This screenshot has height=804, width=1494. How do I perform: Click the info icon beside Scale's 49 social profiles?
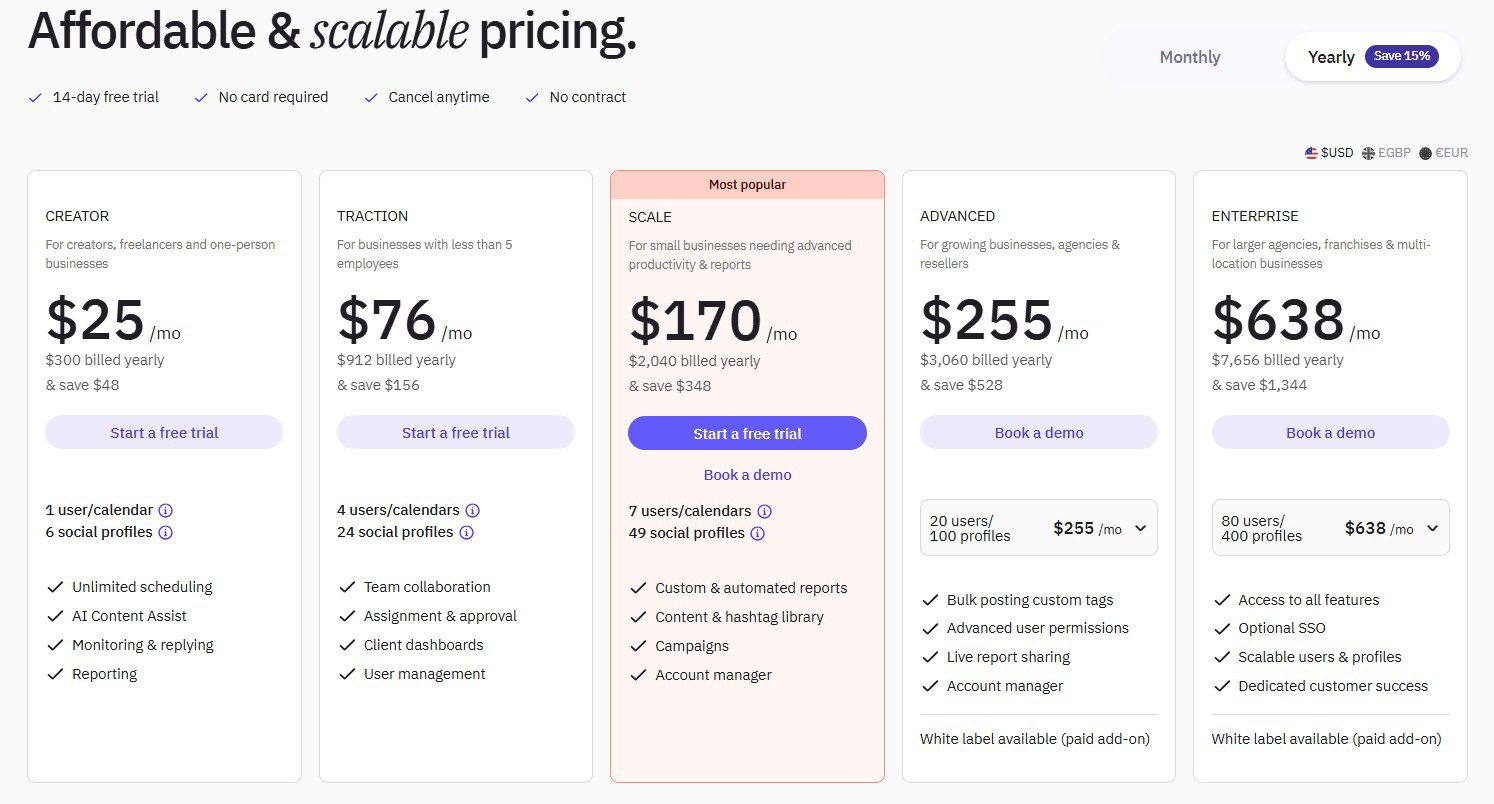click(x=758, y=533)
